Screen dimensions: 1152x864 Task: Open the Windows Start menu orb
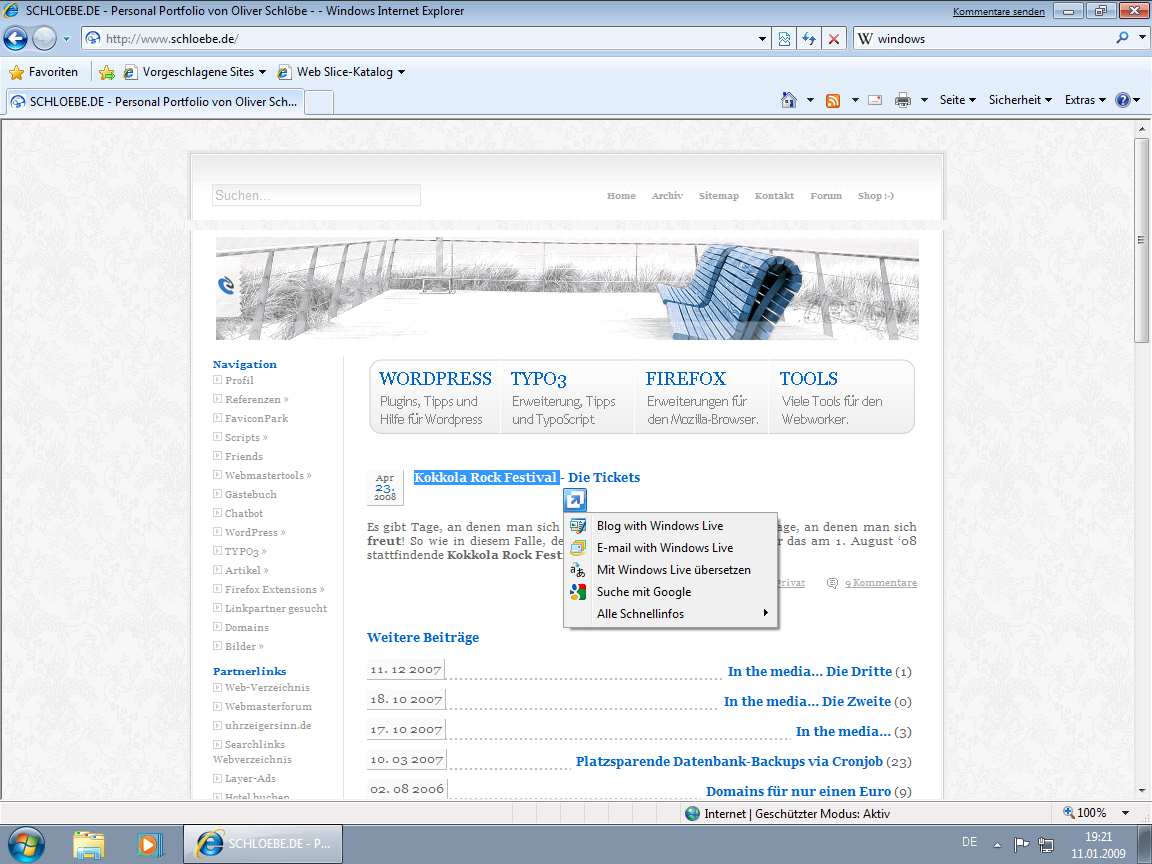point(24,843)
